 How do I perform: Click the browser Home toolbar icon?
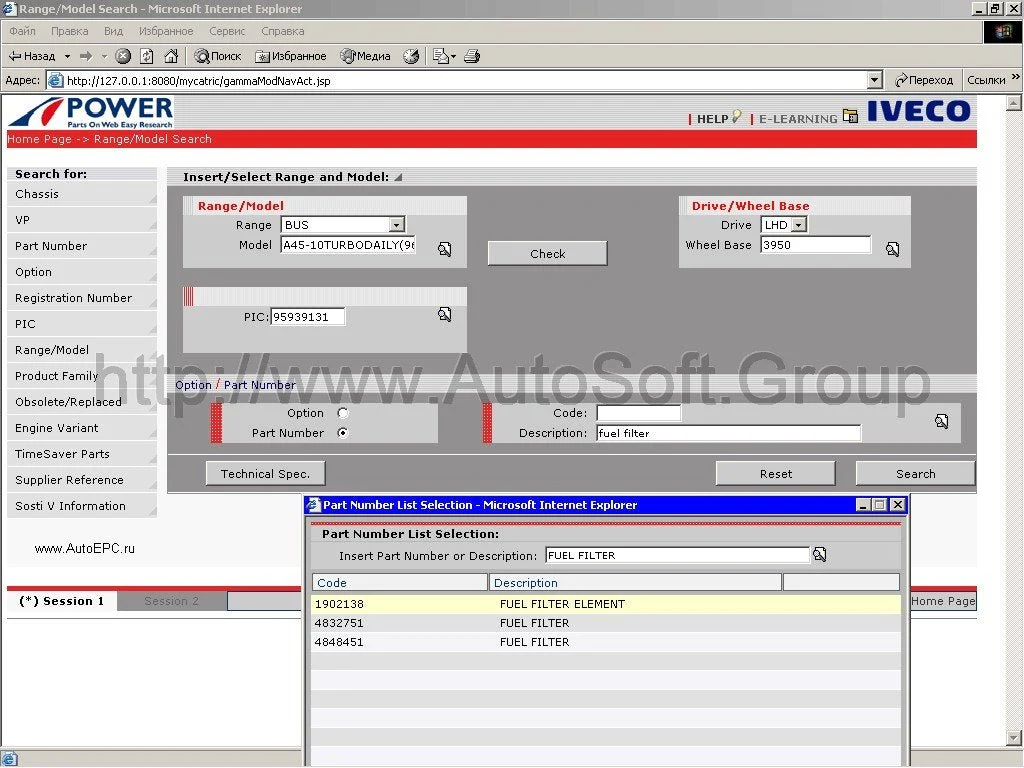click(x=171, y=56)
